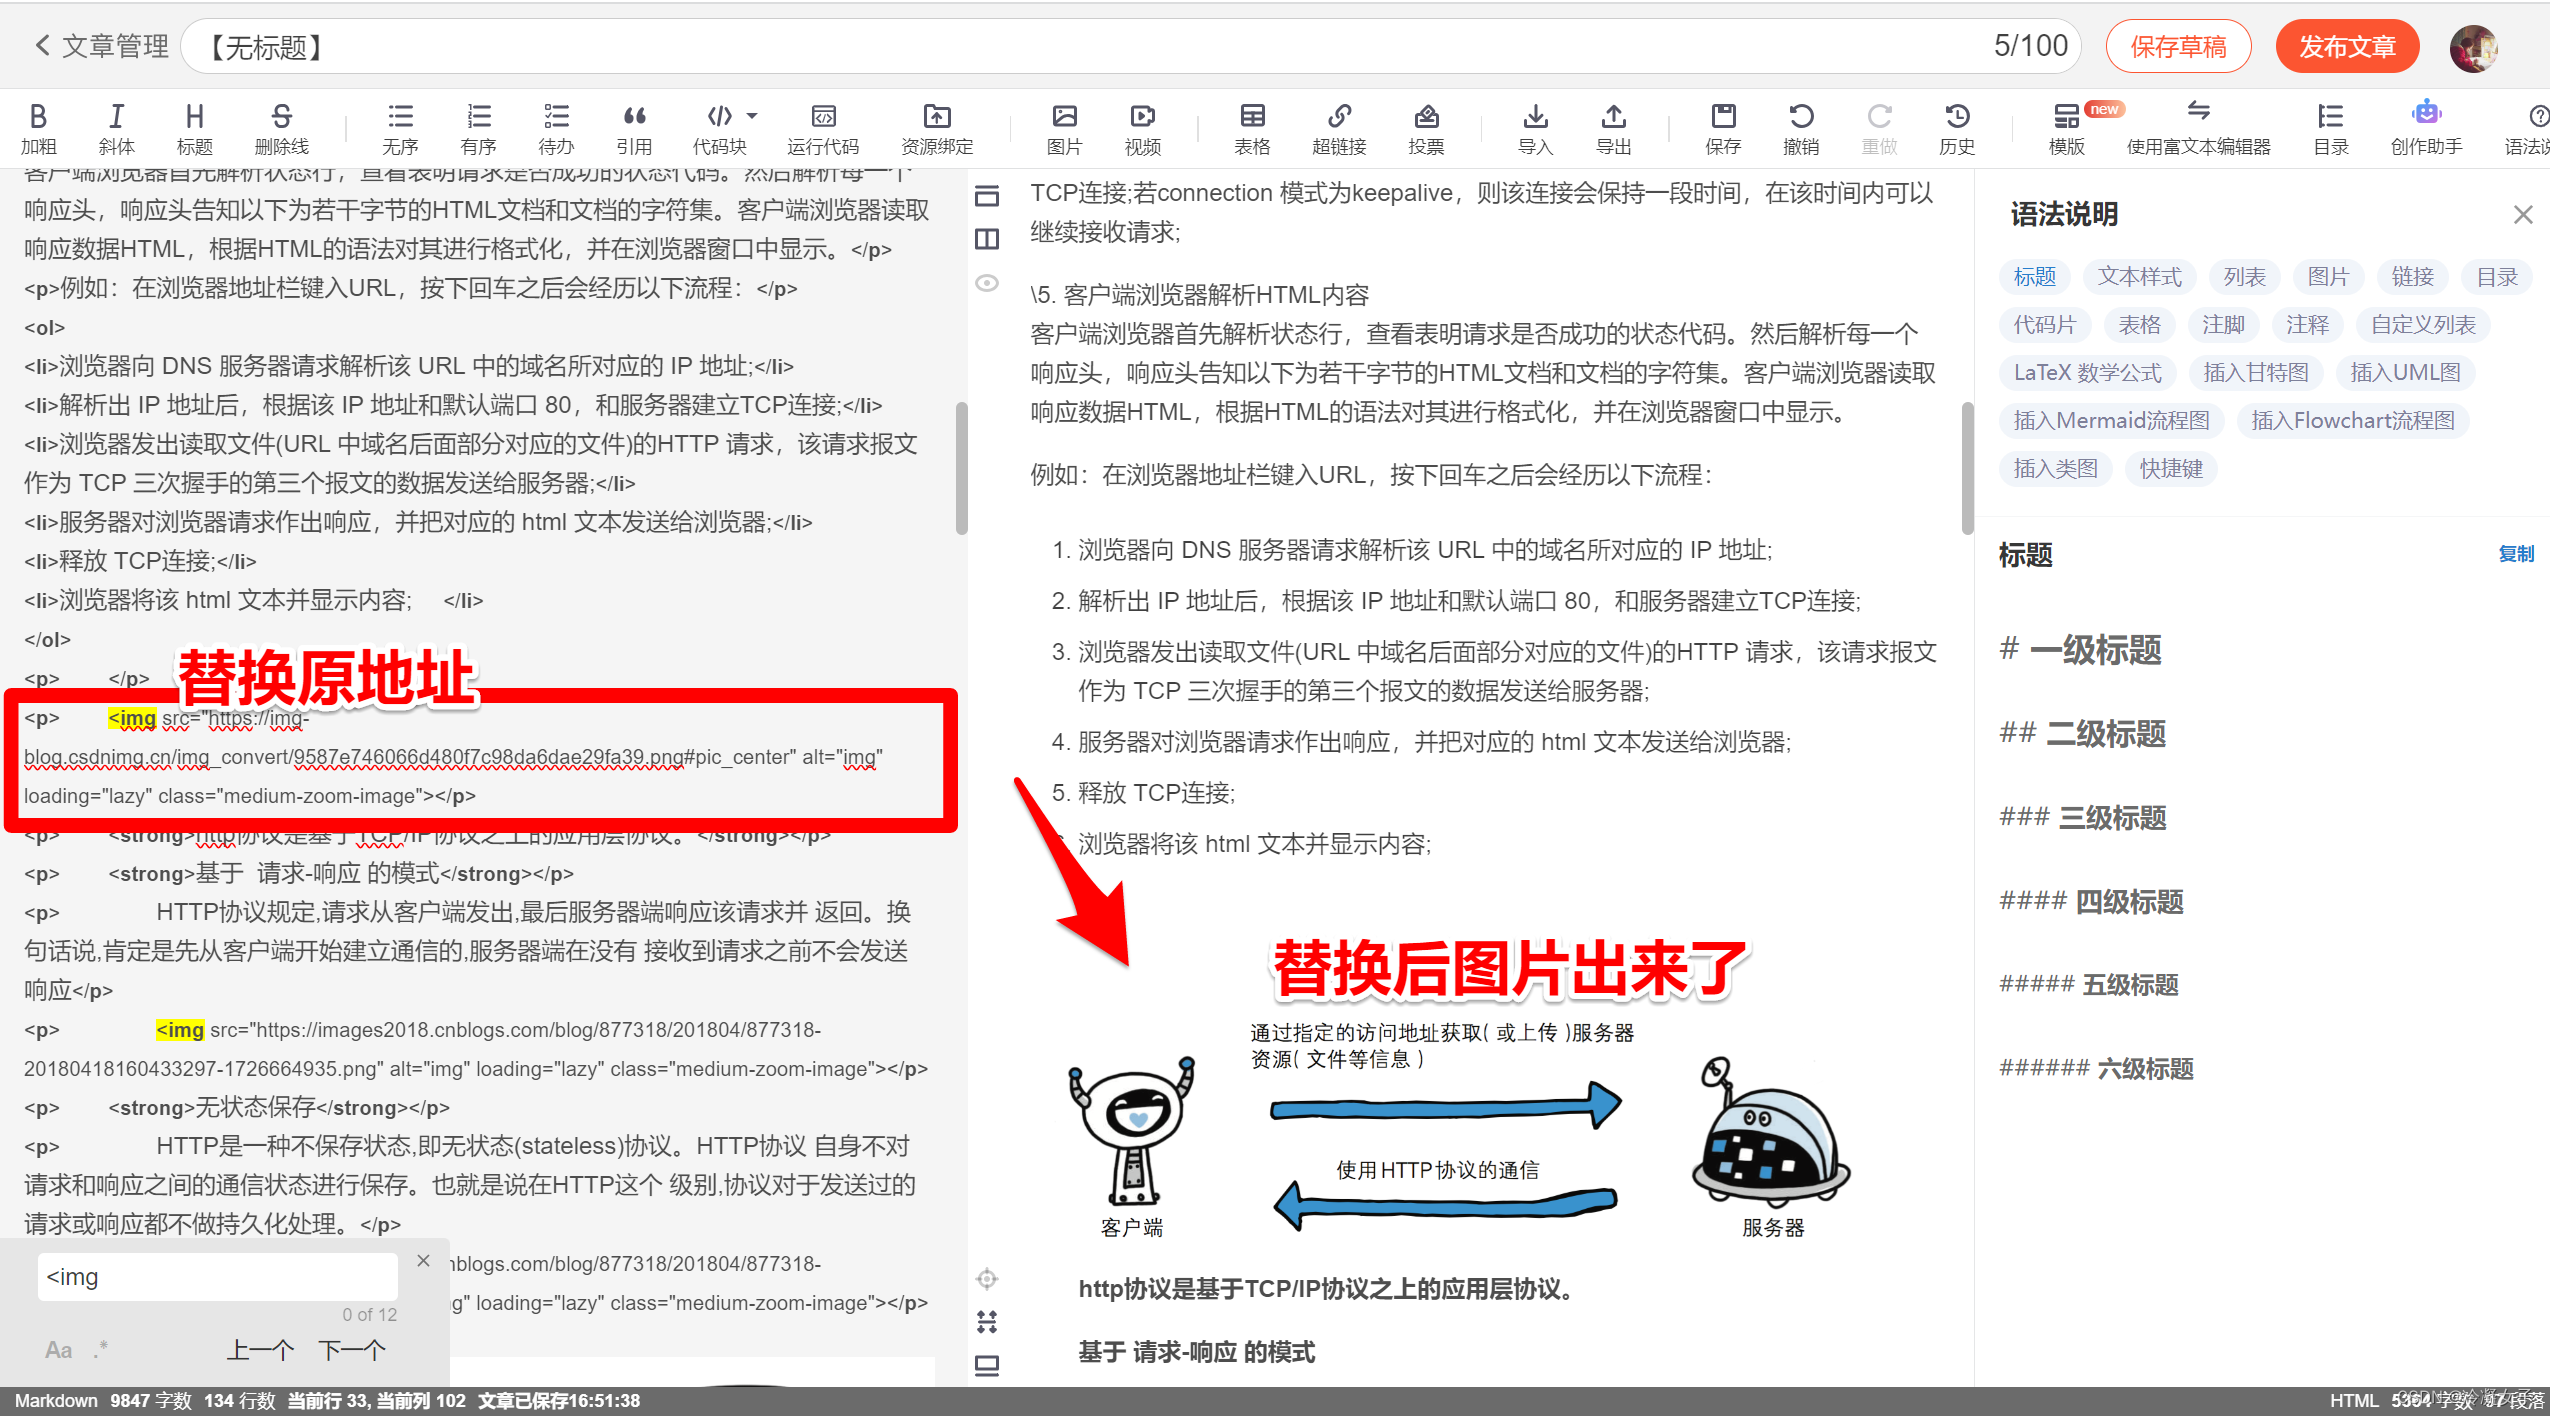Open the 代码块 dropdown arrow
This screenshot has height=1416, width=2550.
[x=752, y=116]
